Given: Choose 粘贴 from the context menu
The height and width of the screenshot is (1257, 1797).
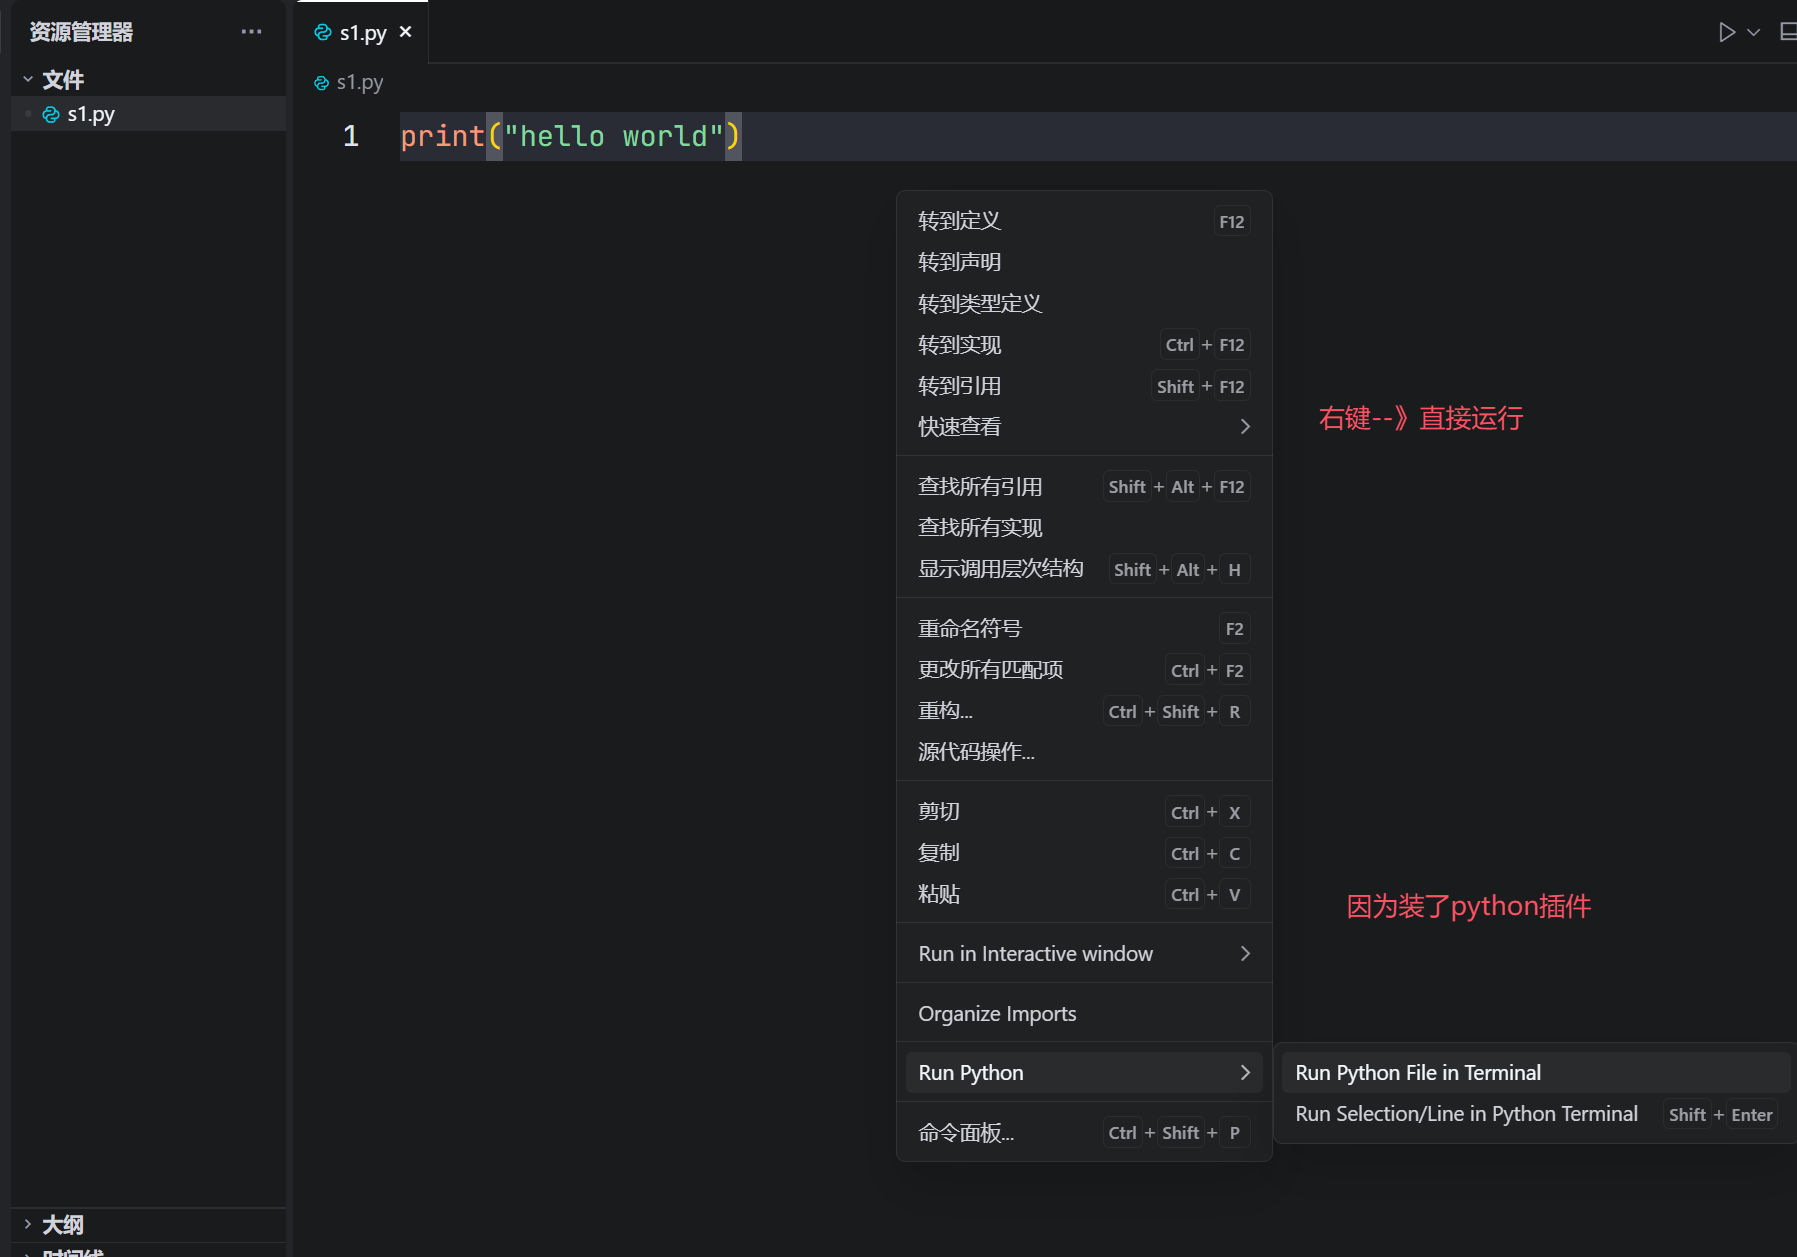Looking at the screenshot, I should pyautogui.click(x=1084, y=894).
